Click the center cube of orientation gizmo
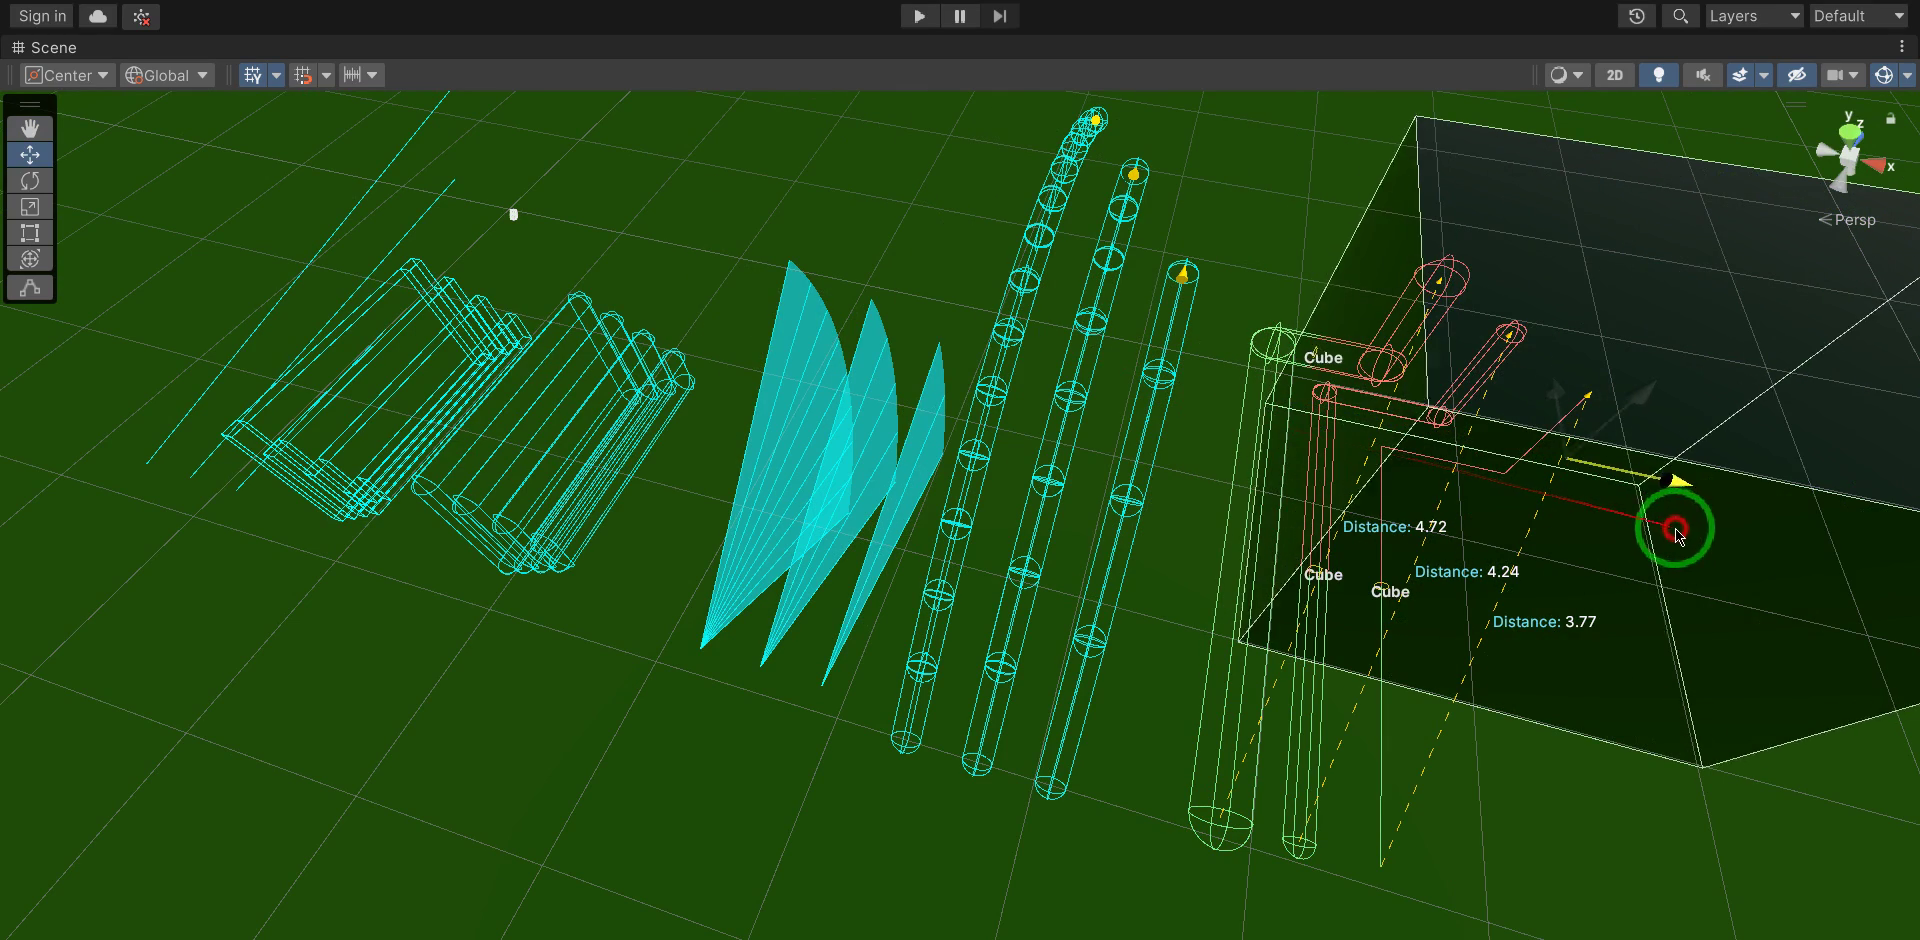The width and height of the screenshot is (1920, 940). pos(1850,159)
